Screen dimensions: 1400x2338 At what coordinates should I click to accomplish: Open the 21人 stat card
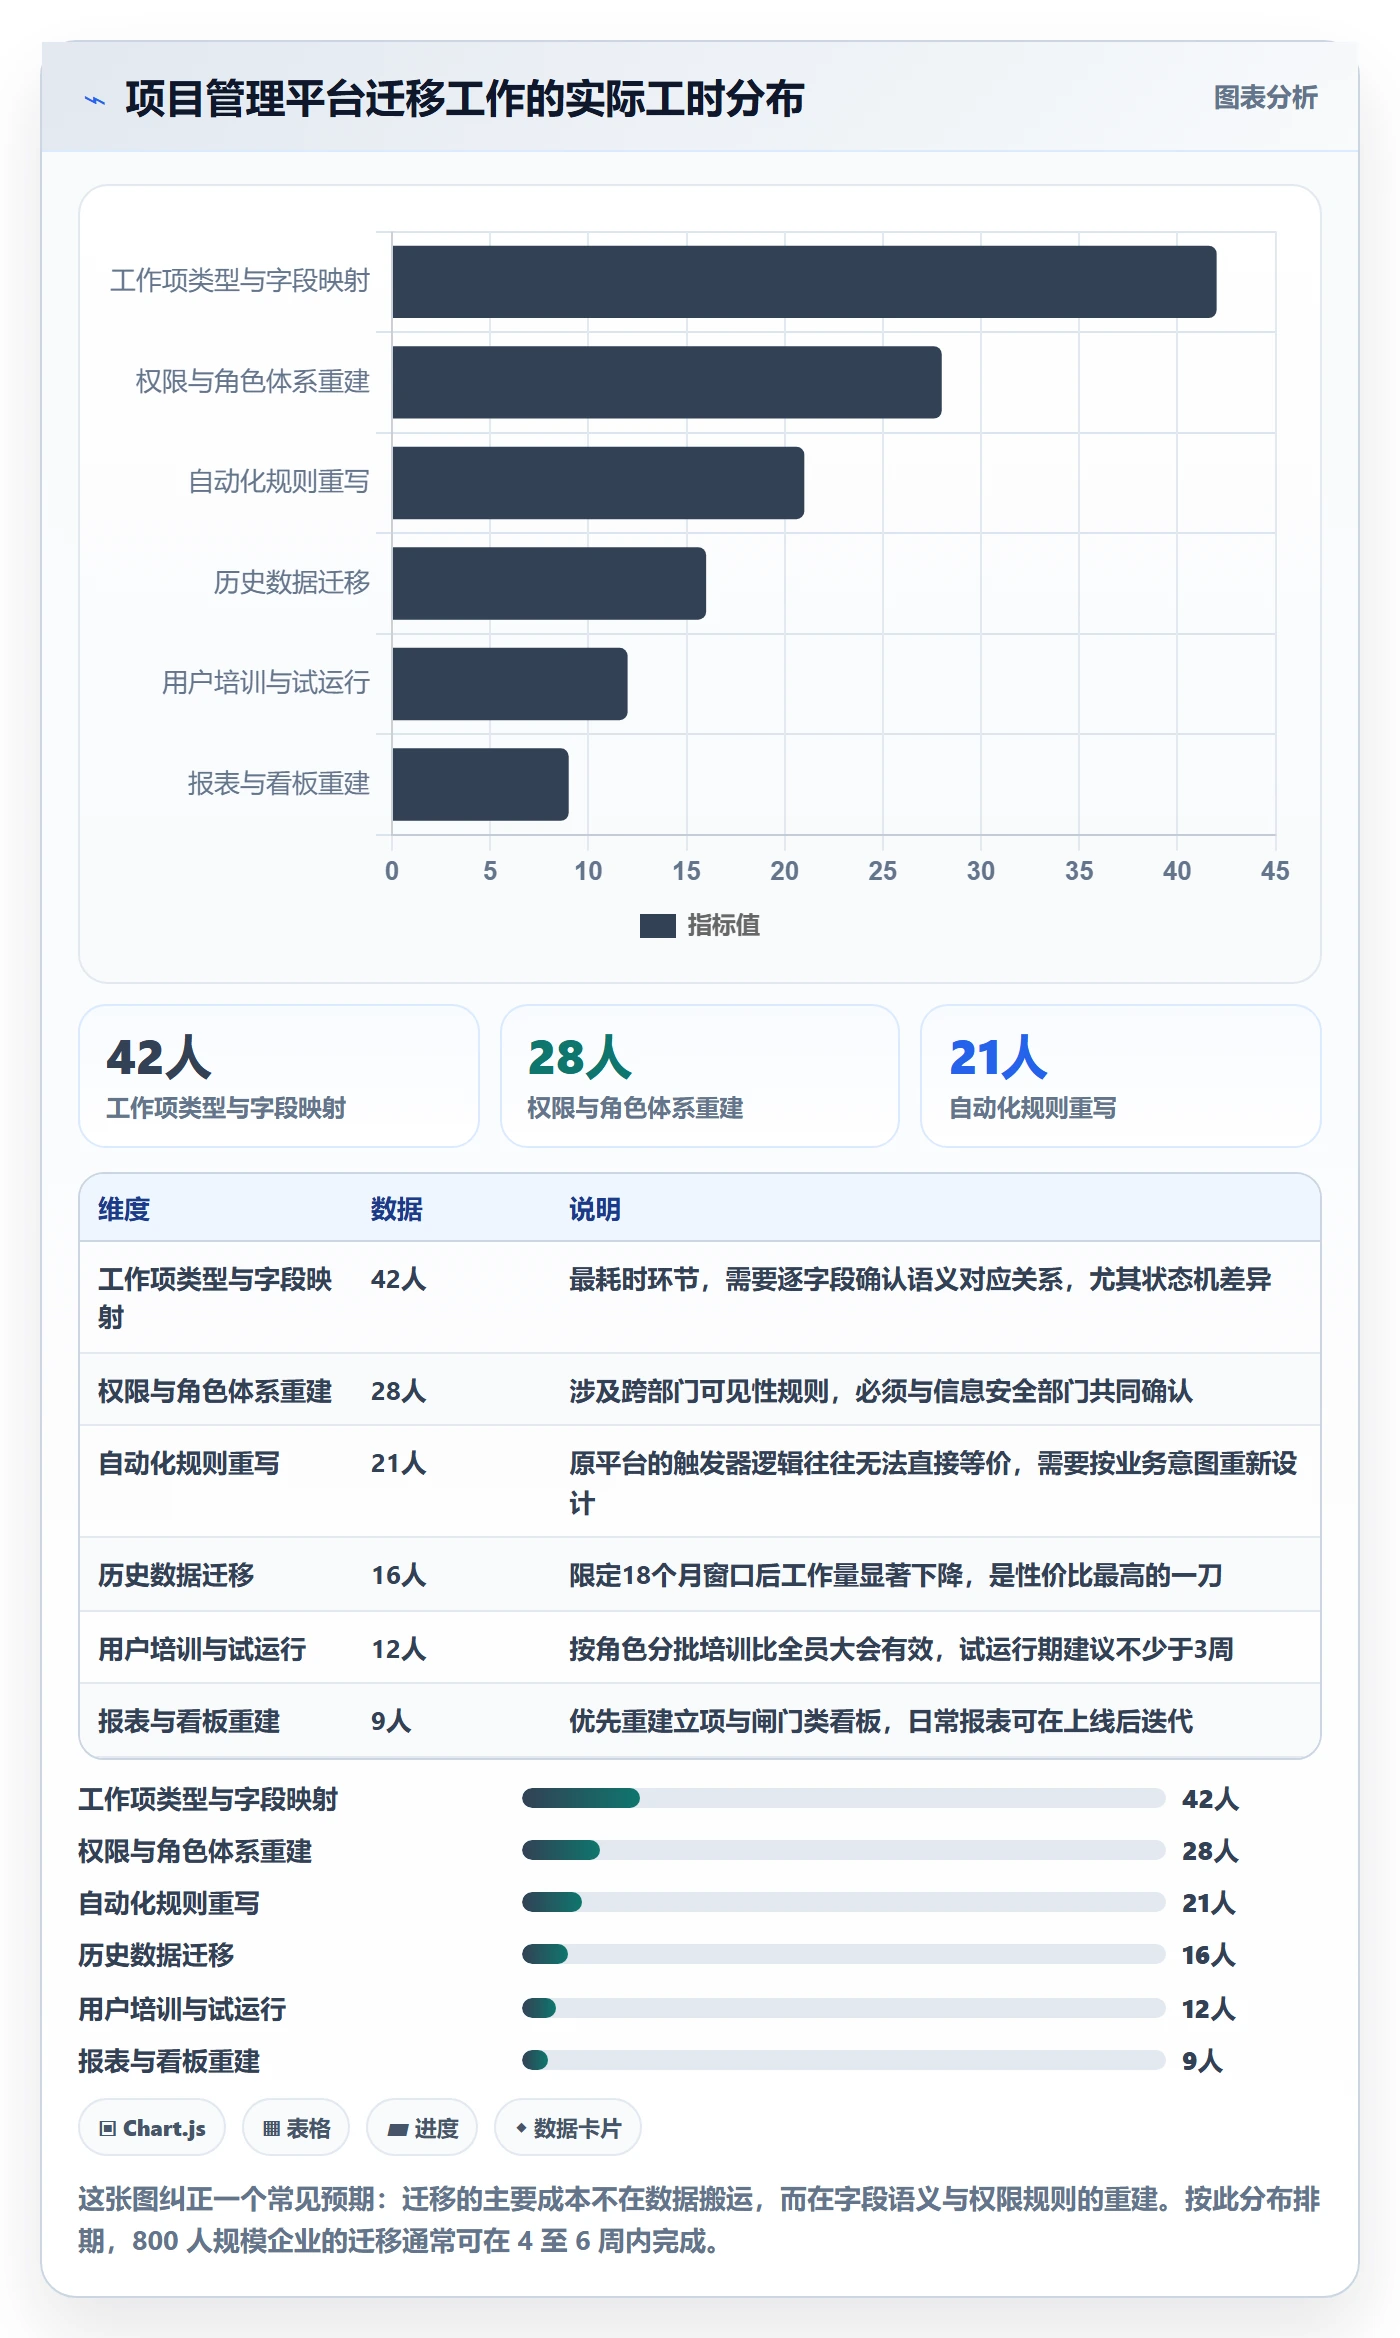click(1121, 1076)
